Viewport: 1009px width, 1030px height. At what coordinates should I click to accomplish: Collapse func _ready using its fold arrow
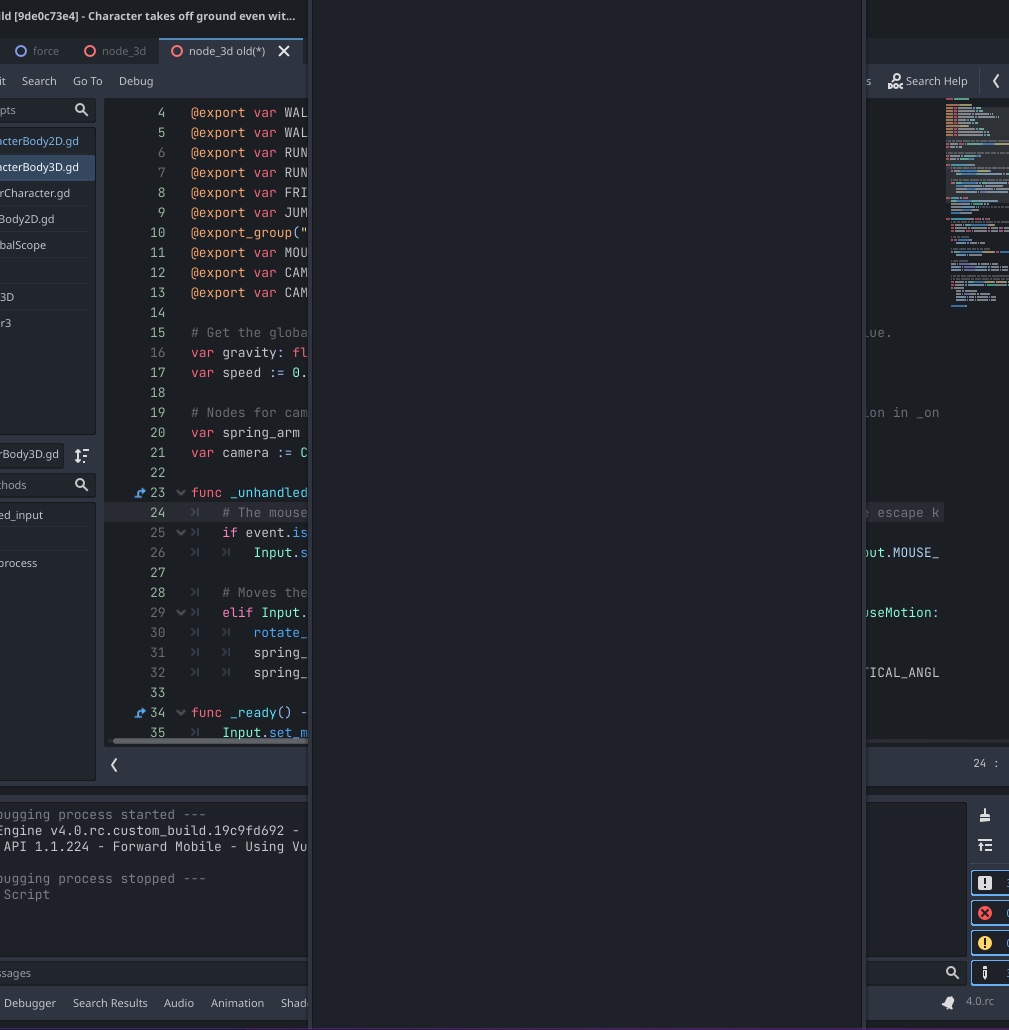180,712
